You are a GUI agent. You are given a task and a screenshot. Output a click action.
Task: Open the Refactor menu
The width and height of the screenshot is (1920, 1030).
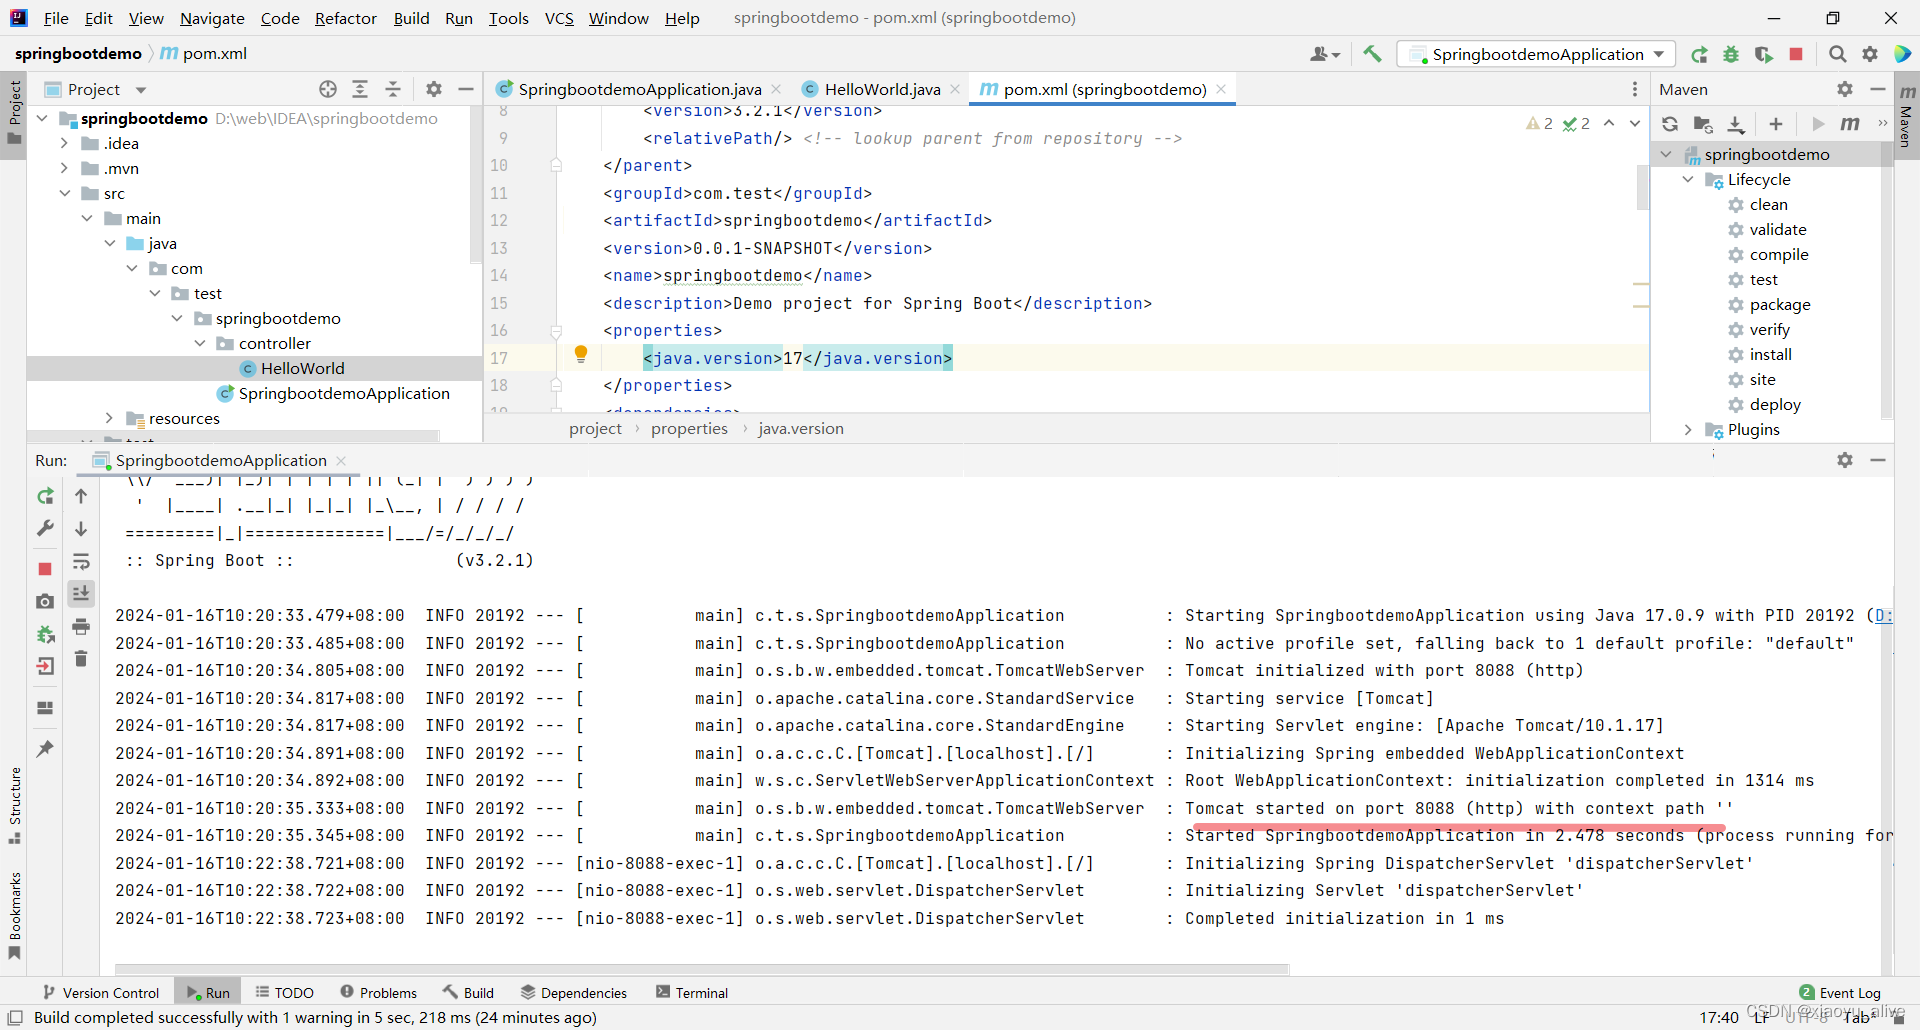tap(345, 18)
